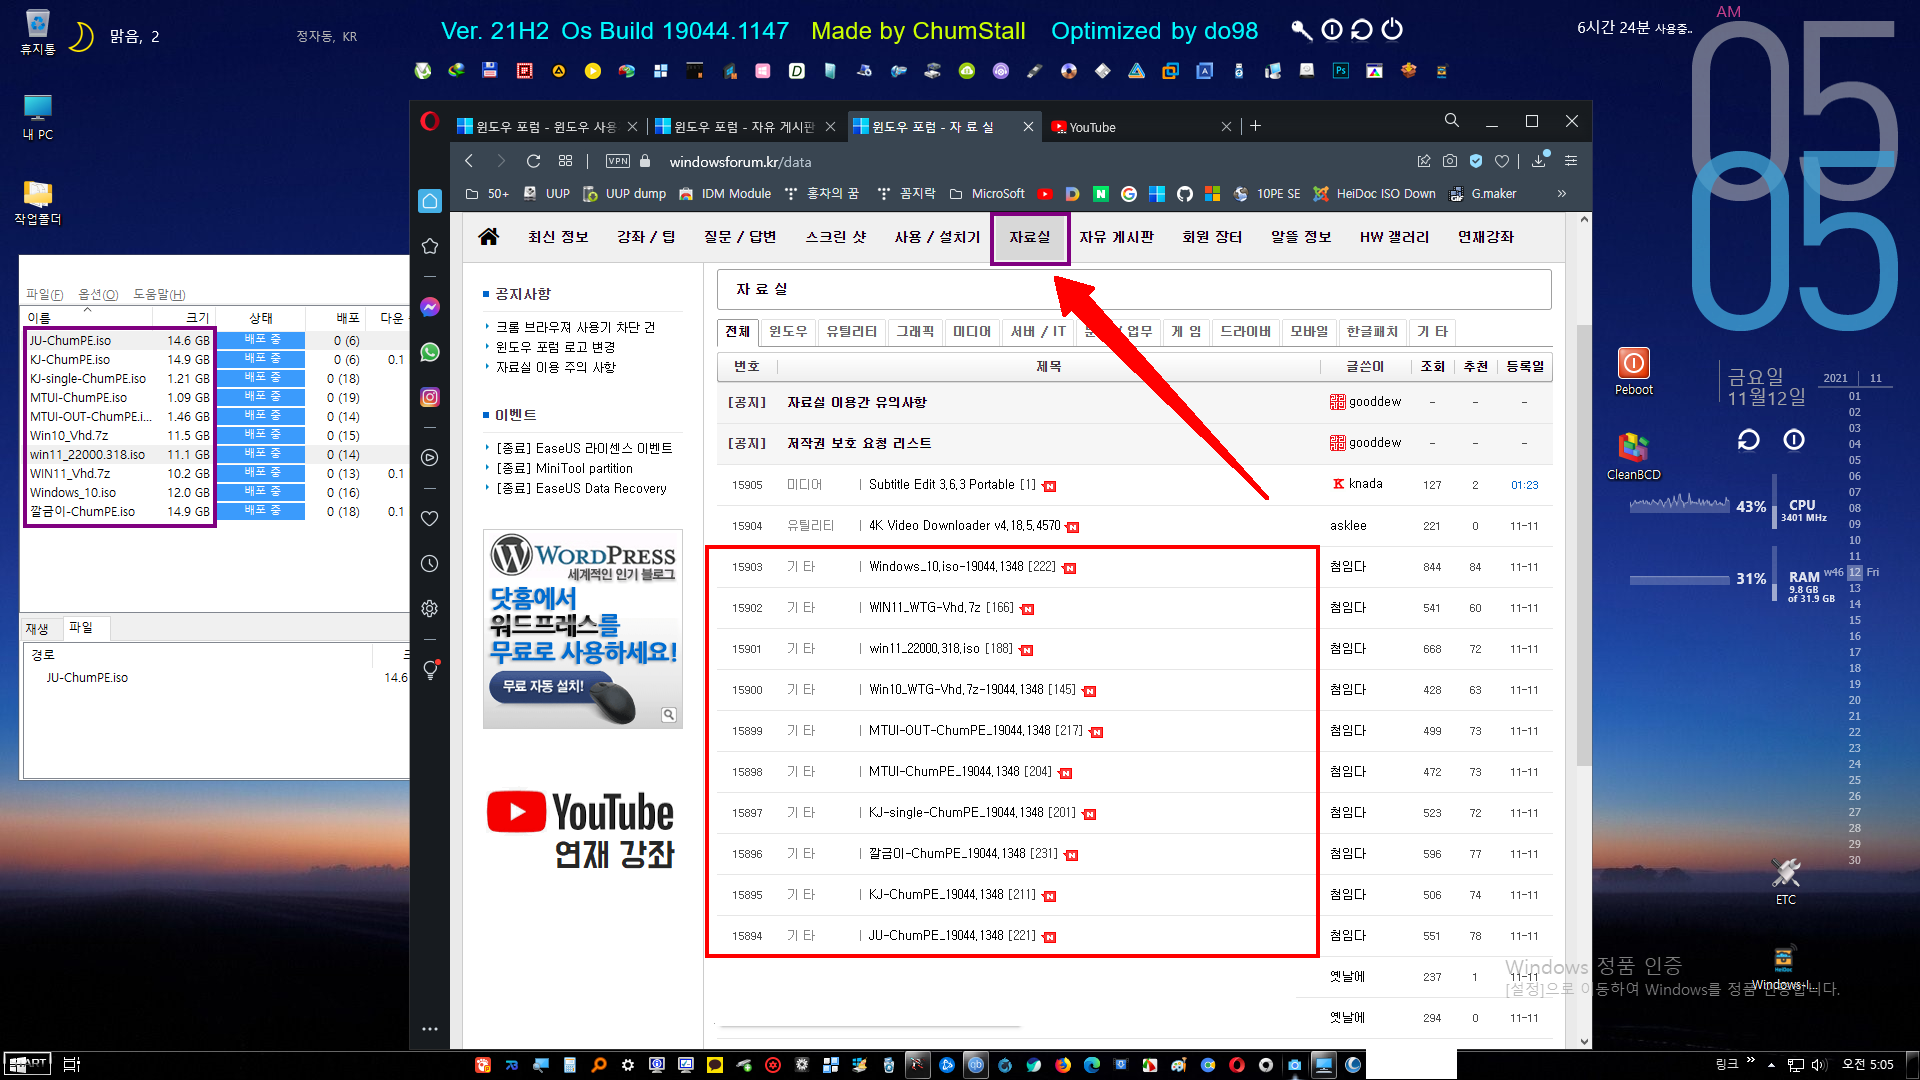1920x1080 pixels.
Task: Go back to previous page
Action: pyautogui.click(x=469, y=161)
